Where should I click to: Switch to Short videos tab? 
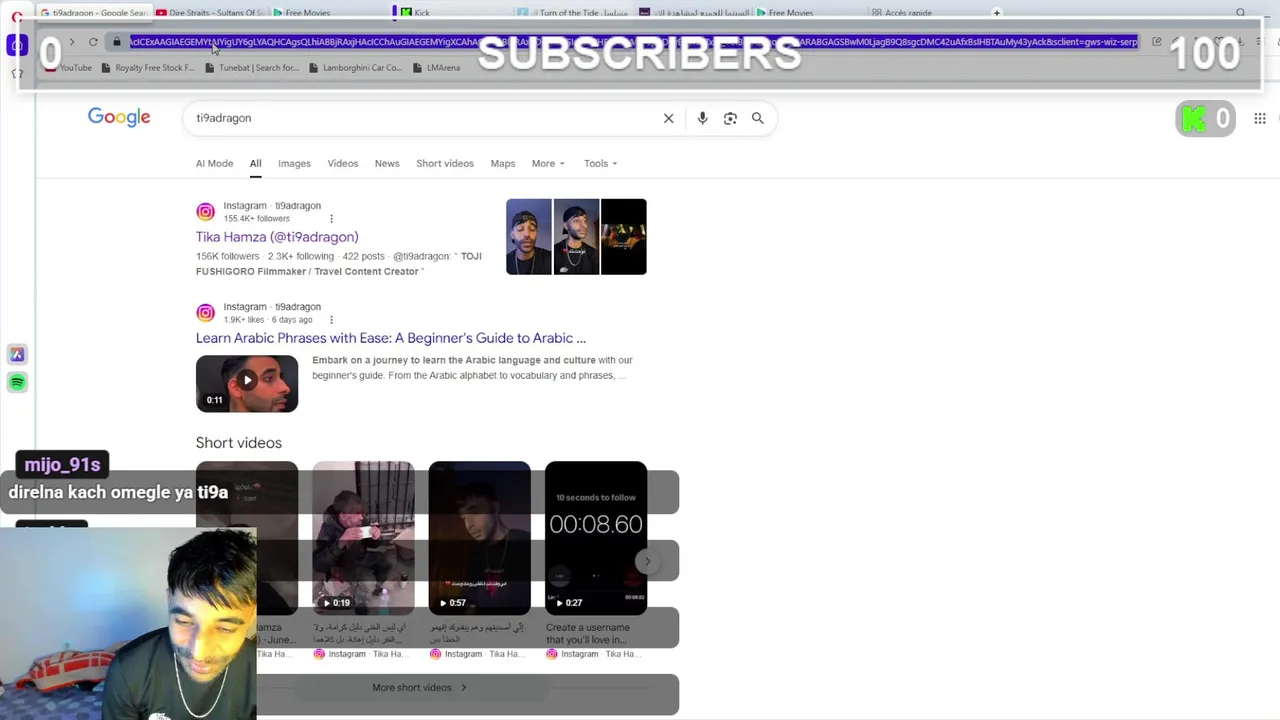click(x=445, y=163)
